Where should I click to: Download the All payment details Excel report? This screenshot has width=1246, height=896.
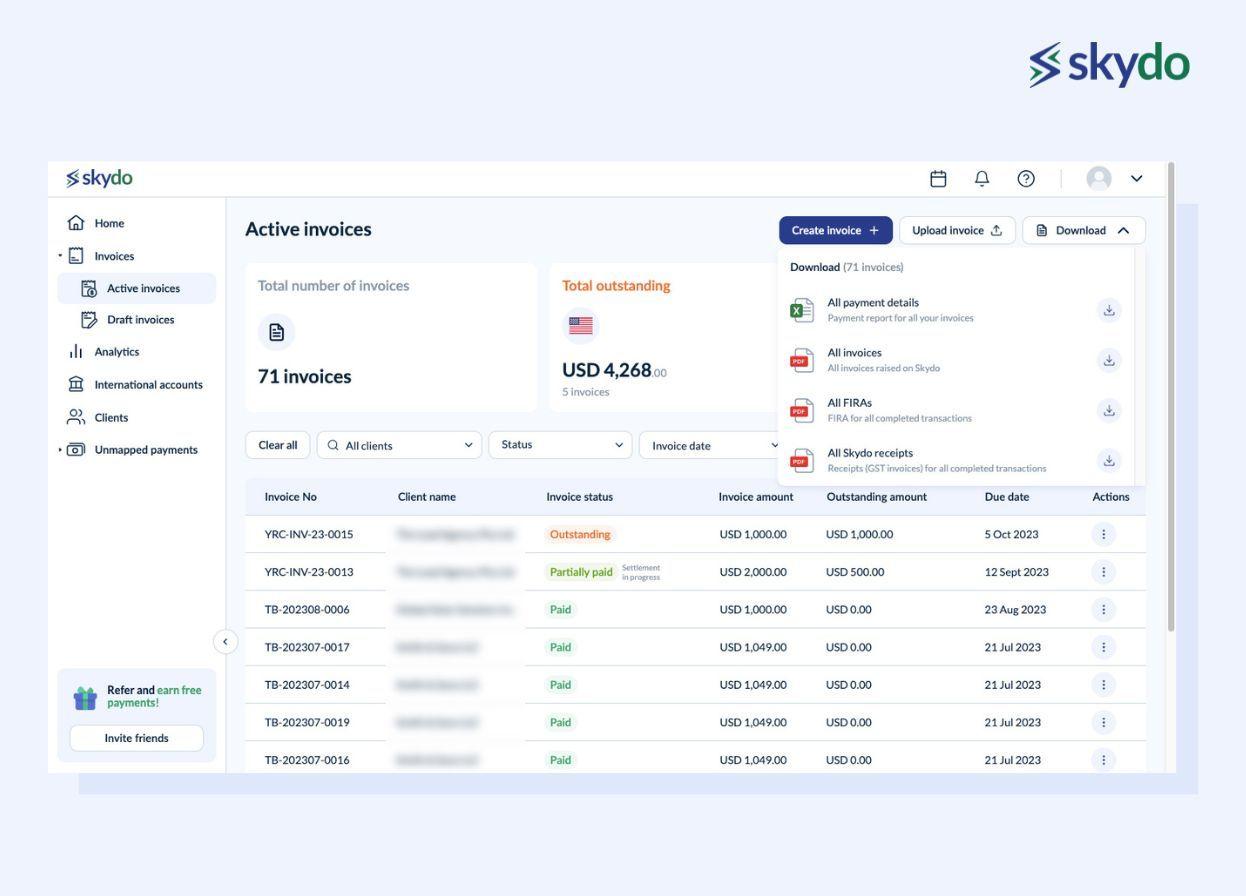point(1108,310)
